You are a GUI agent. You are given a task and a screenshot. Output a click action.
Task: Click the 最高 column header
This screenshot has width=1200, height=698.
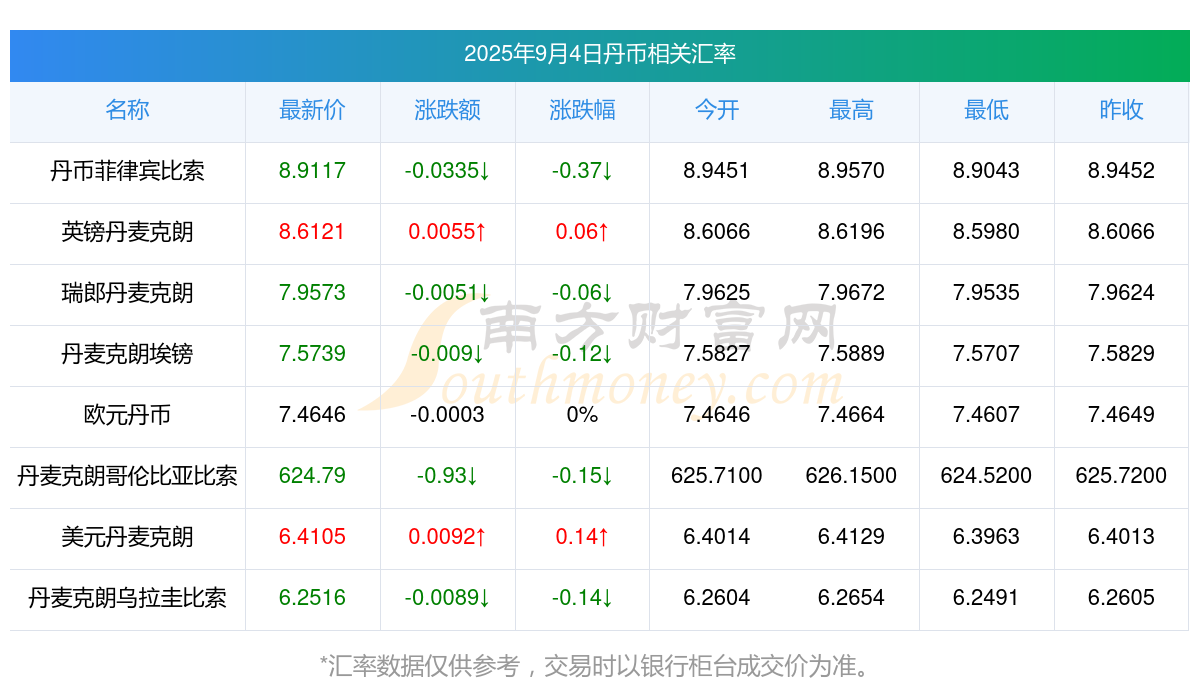click(x=852, y=110)
